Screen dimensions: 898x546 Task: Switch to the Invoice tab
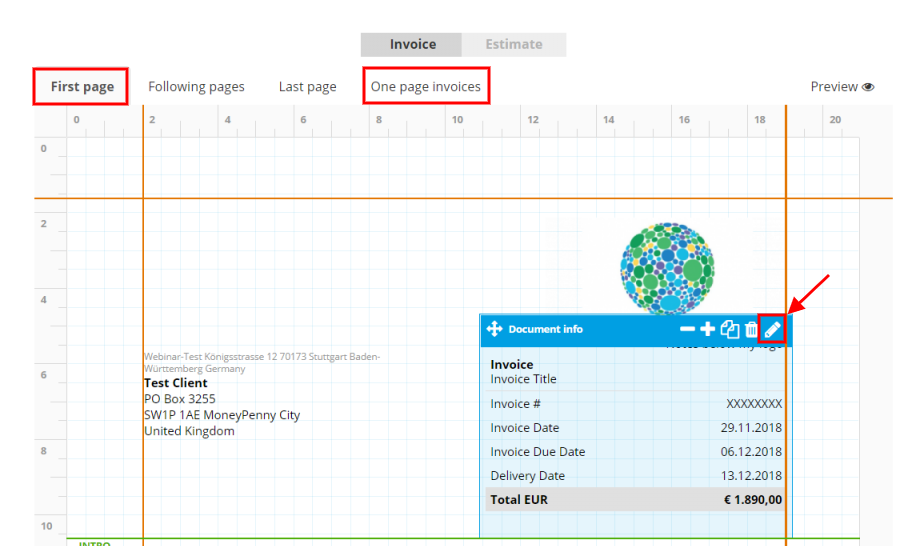pyautogui.click(x=411, y=44)
